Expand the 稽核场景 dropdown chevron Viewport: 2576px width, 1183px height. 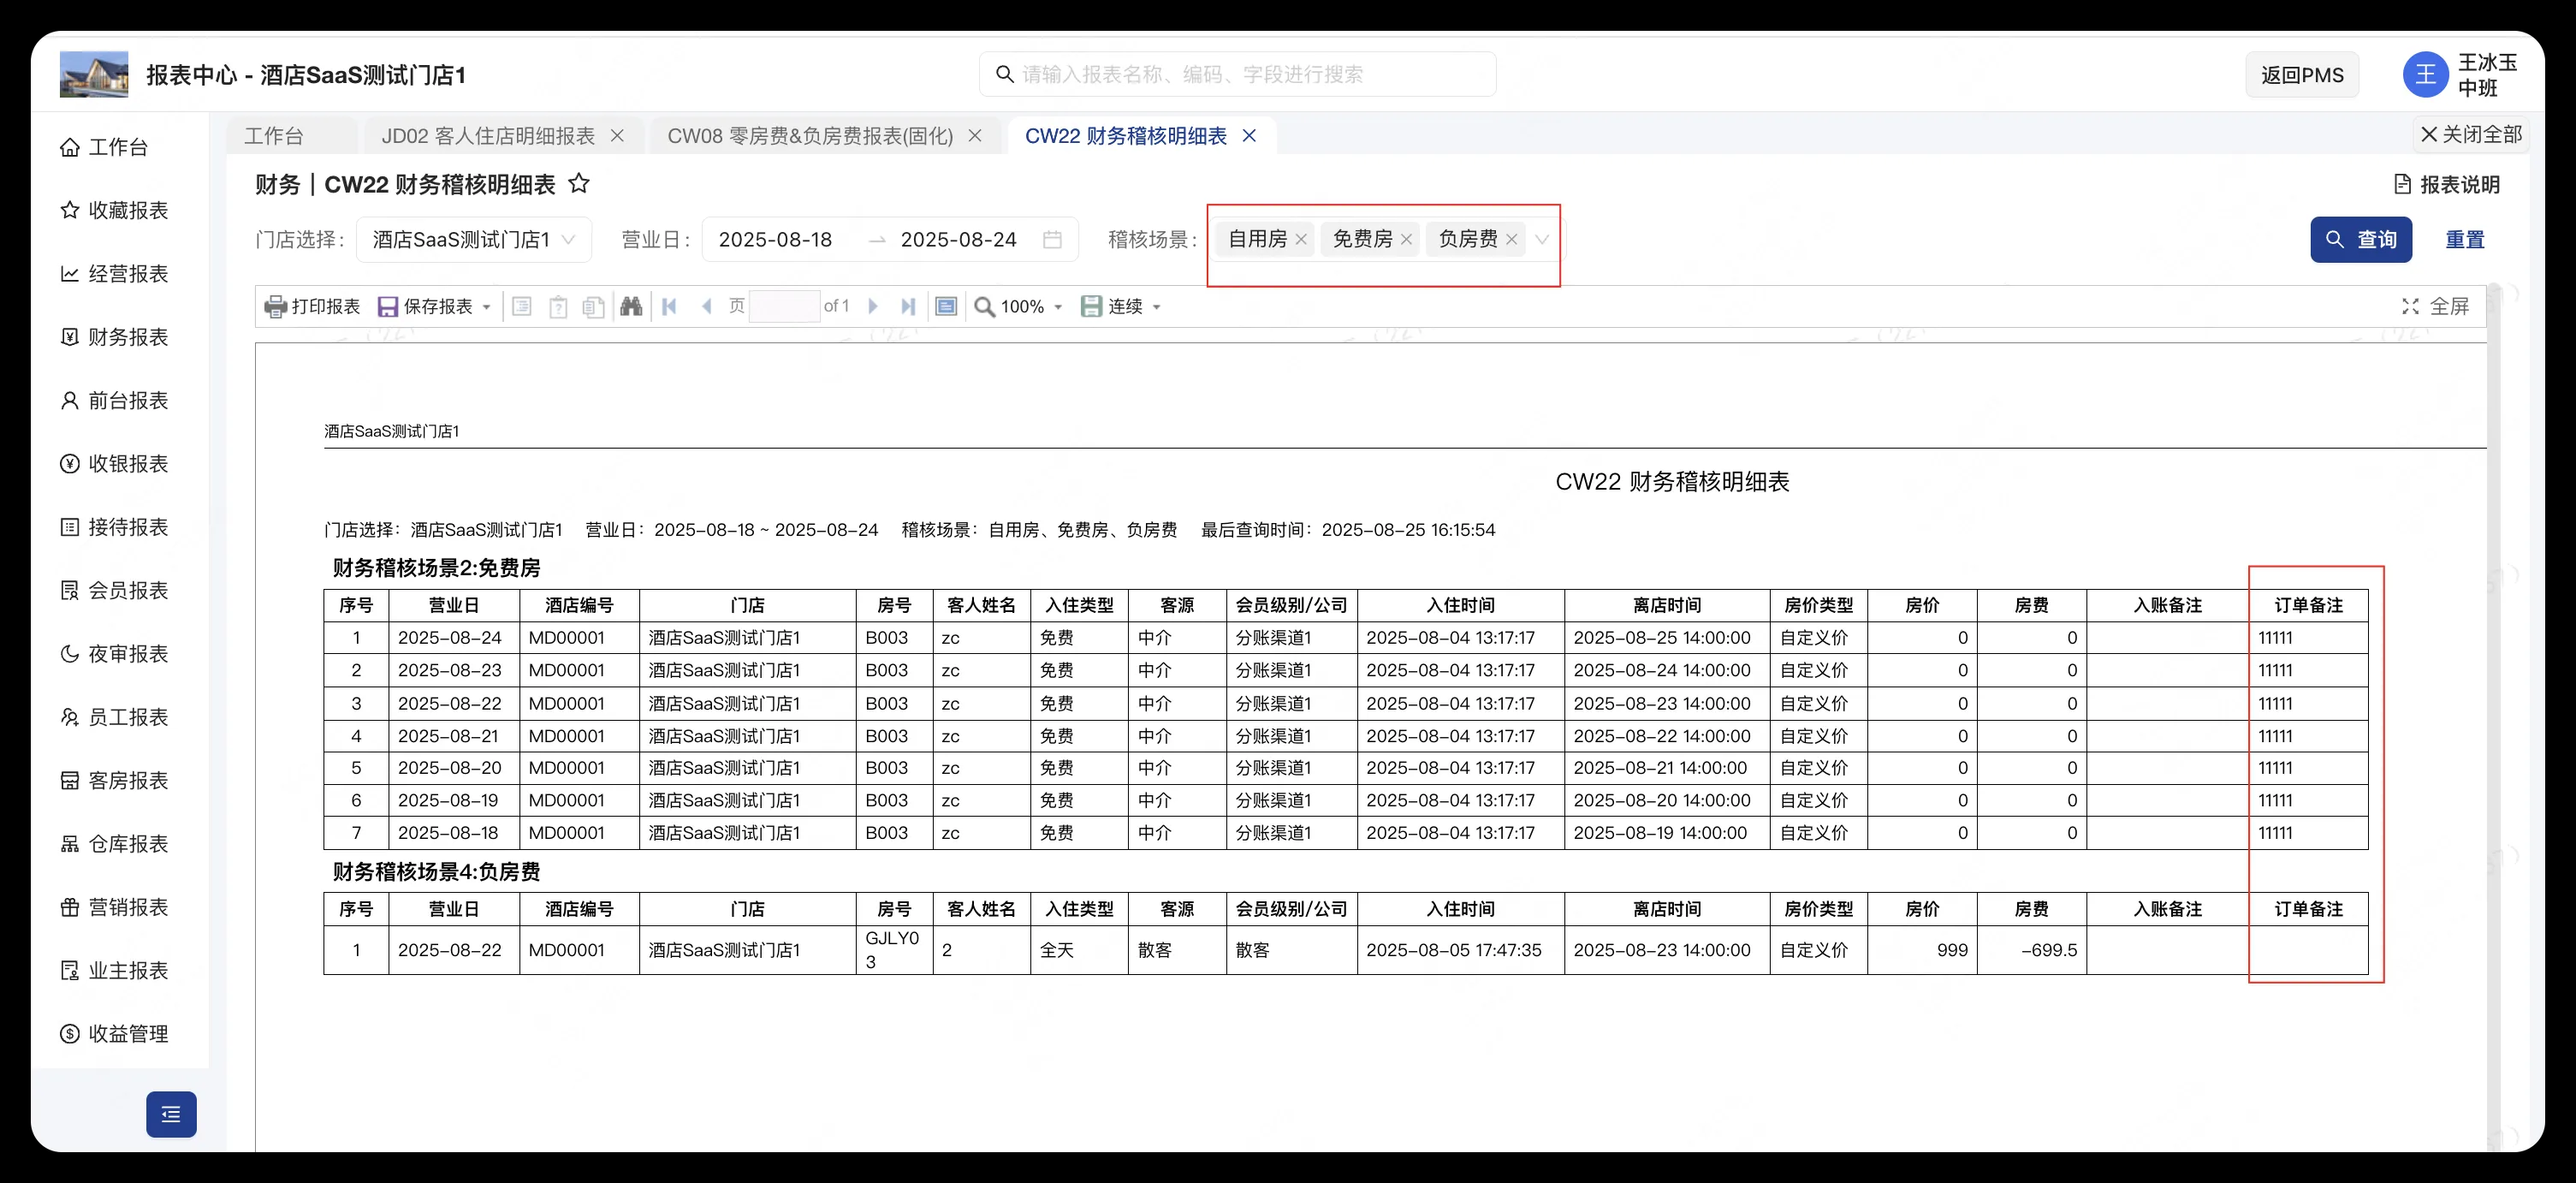click(x=1541, y=239)
